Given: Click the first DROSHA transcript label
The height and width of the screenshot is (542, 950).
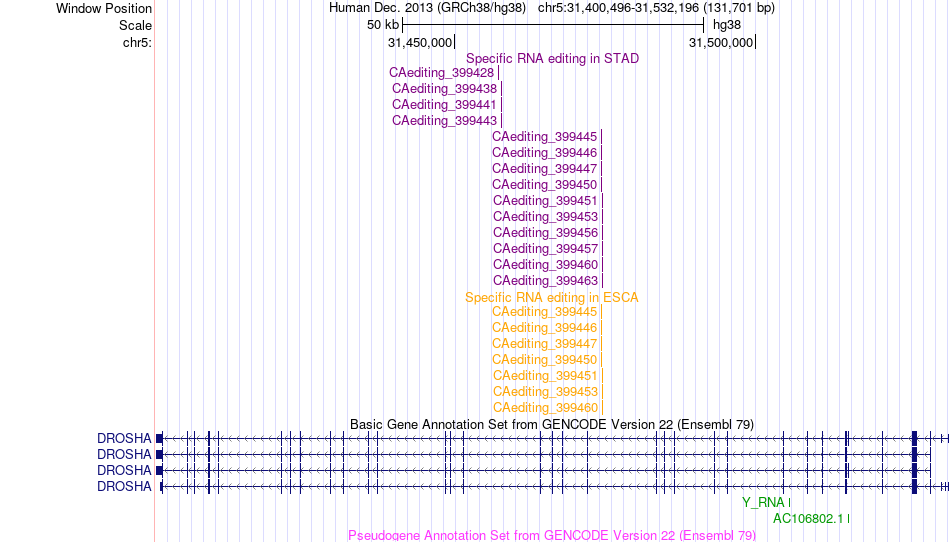Looking at the screenshot, I should (x=124, y=438).
